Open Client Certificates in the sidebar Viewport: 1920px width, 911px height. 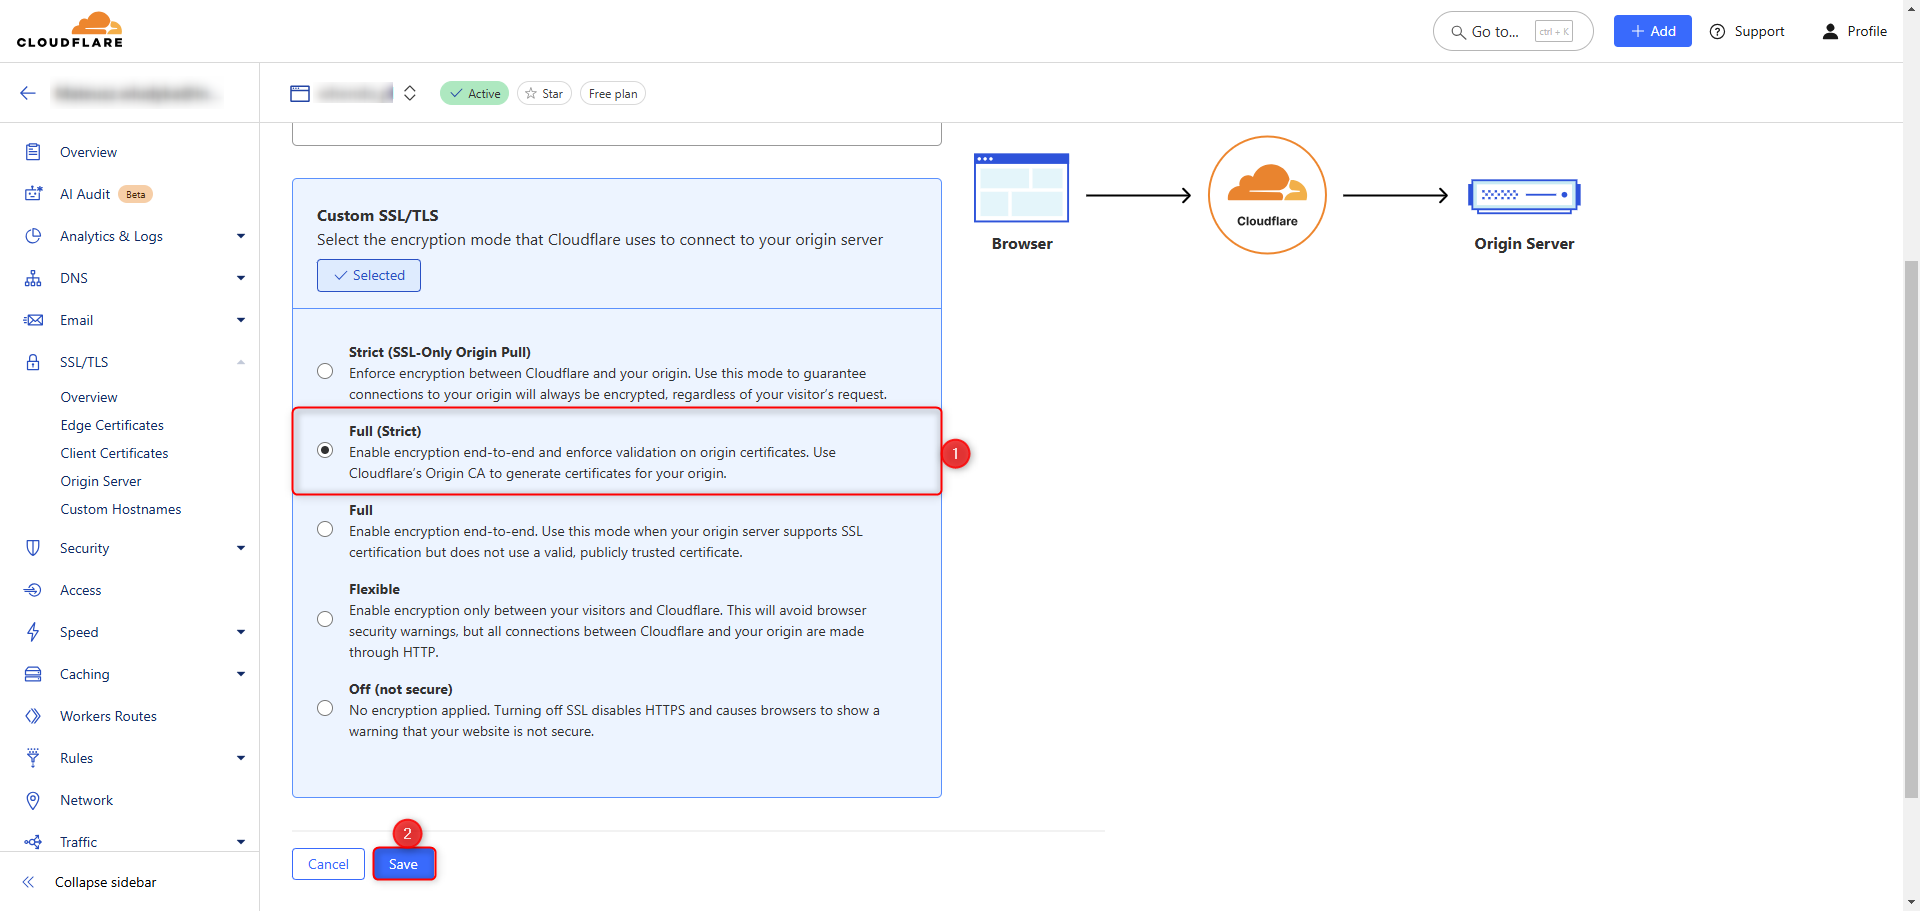(114, 453)
